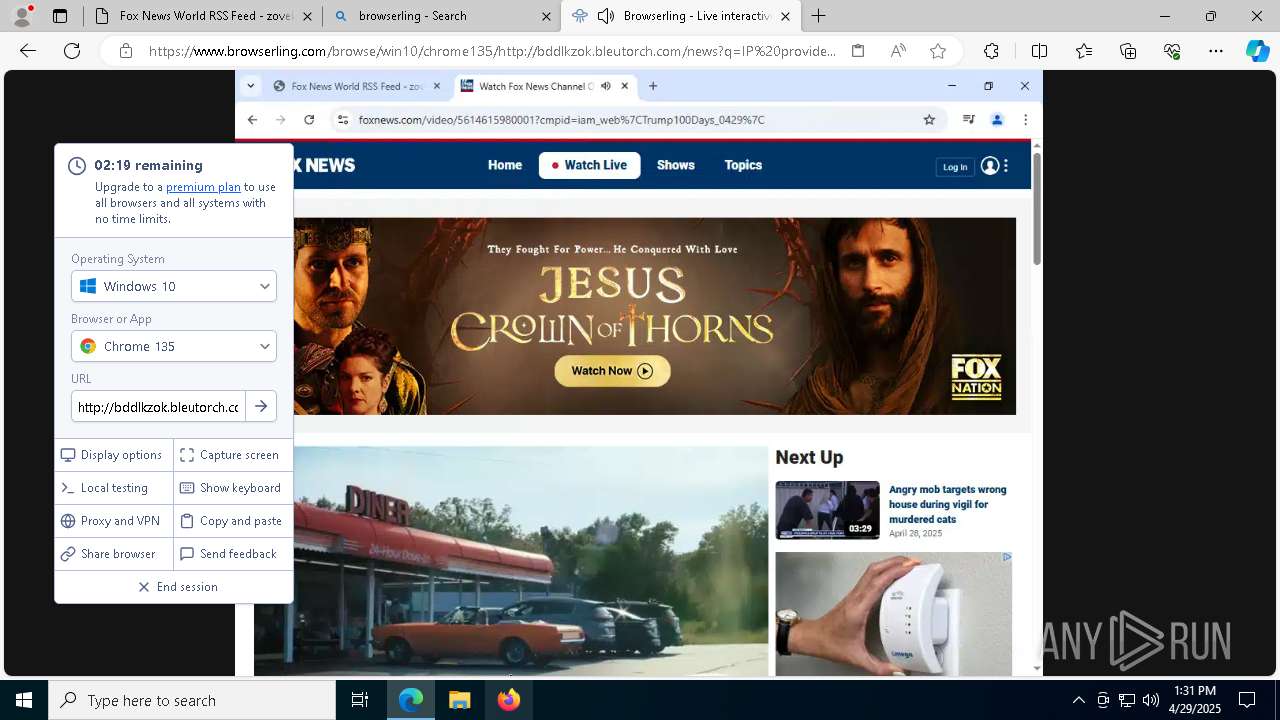The width and height of the screenshot is (1280, 720).
Task: Open Chrome tab search dropdown arrow
Action: 251,86
